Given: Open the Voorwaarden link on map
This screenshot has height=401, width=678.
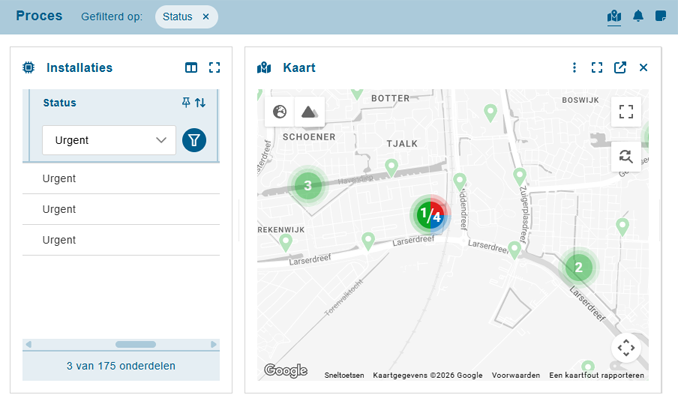Looking at the screenshot, I should pyautogui.click(x=515, y=375).
